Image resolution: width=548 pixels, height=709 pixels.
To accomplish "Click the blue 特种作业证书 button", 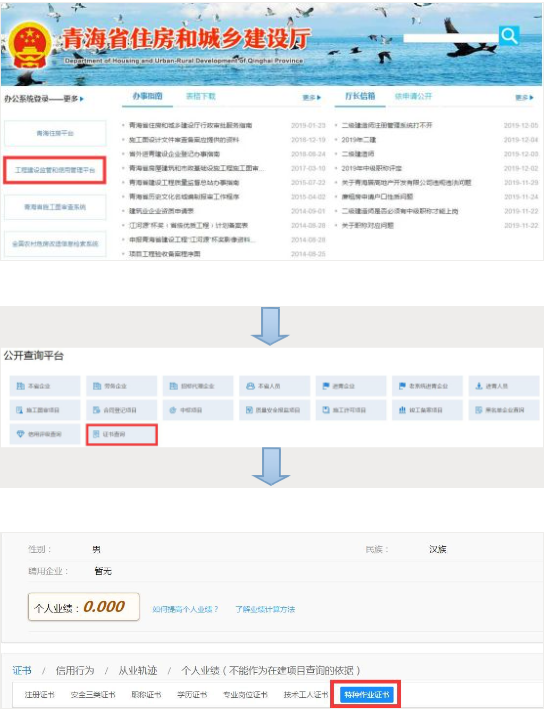I will tap(366, 695).
